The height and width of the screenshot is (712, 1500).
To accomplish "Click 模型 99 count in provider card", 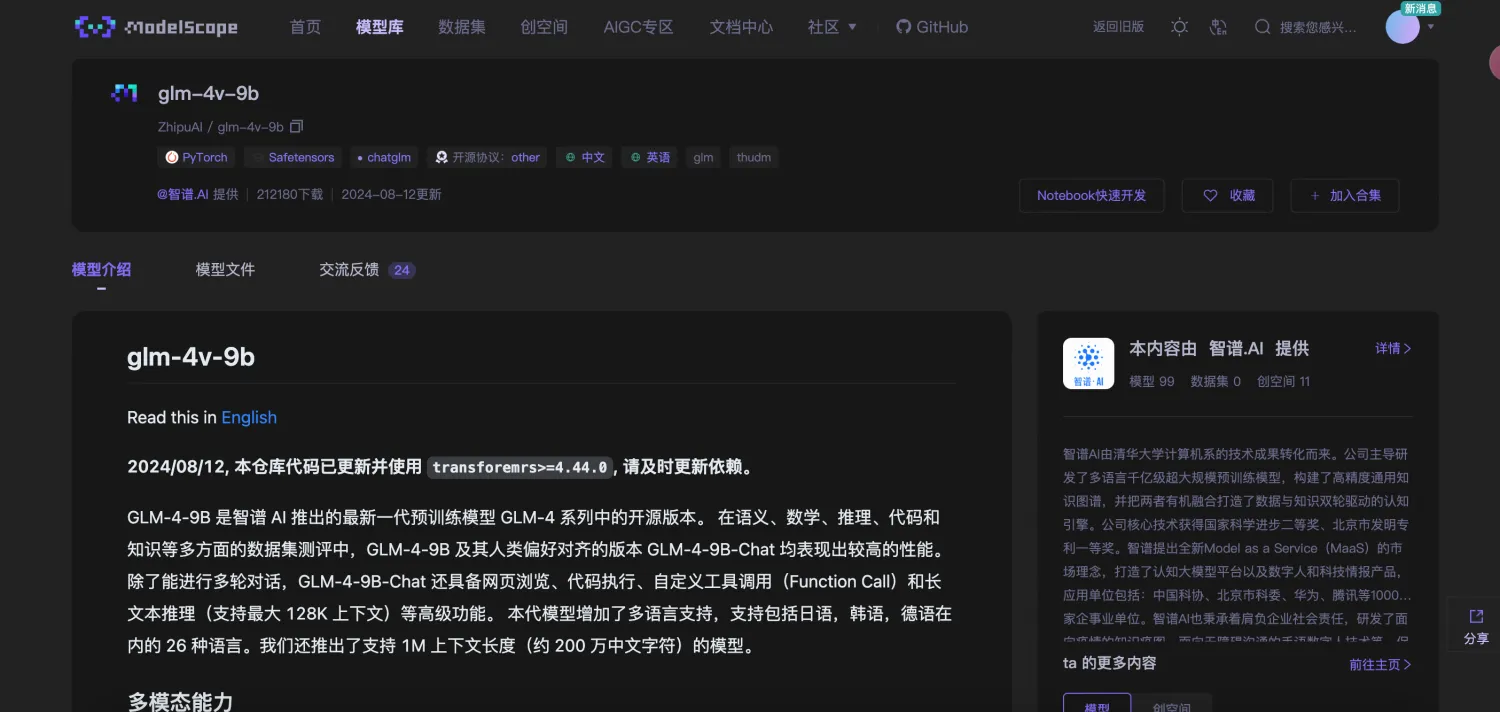I will [x=1152, y=381].
